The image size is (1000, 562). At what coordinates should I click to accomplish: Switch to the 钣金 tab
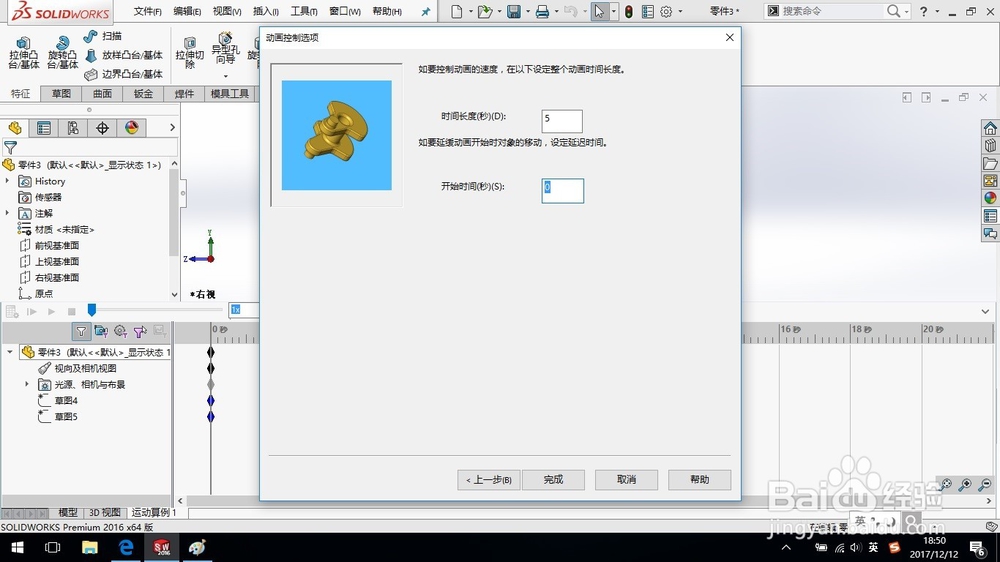[x=143, y=94]
